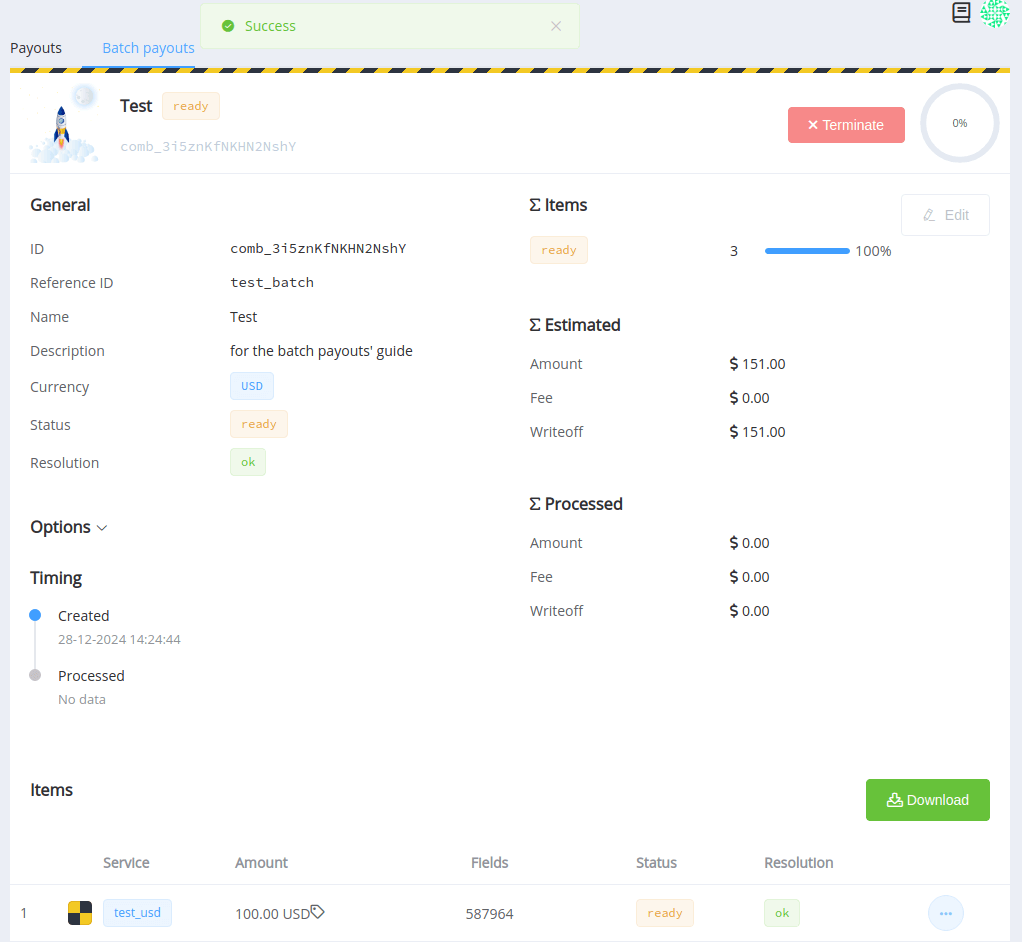Select the Batch payouts tab
The width and height of the screenshot is (1022, 942).
[x=148, y=48]
